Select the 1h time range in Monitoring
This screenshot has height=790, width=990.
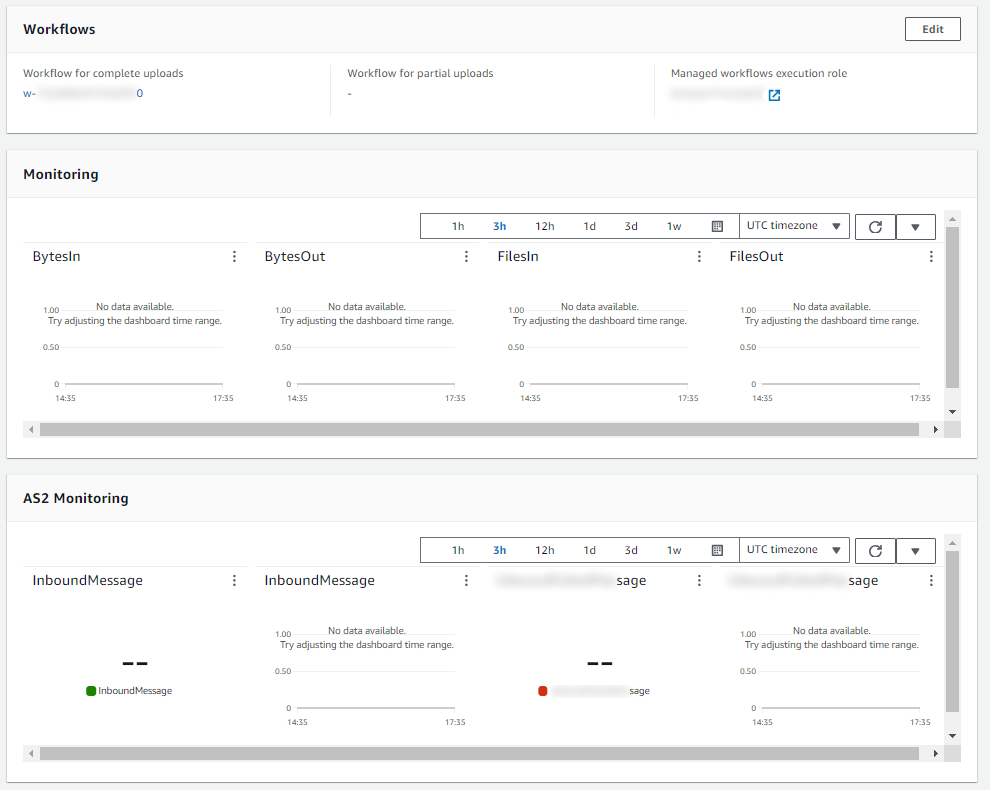point(458,226)
